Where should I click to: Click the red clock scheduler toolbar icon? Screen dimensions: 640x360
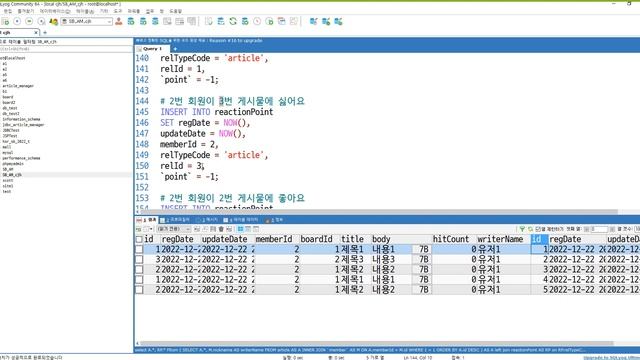click(257, 21)
